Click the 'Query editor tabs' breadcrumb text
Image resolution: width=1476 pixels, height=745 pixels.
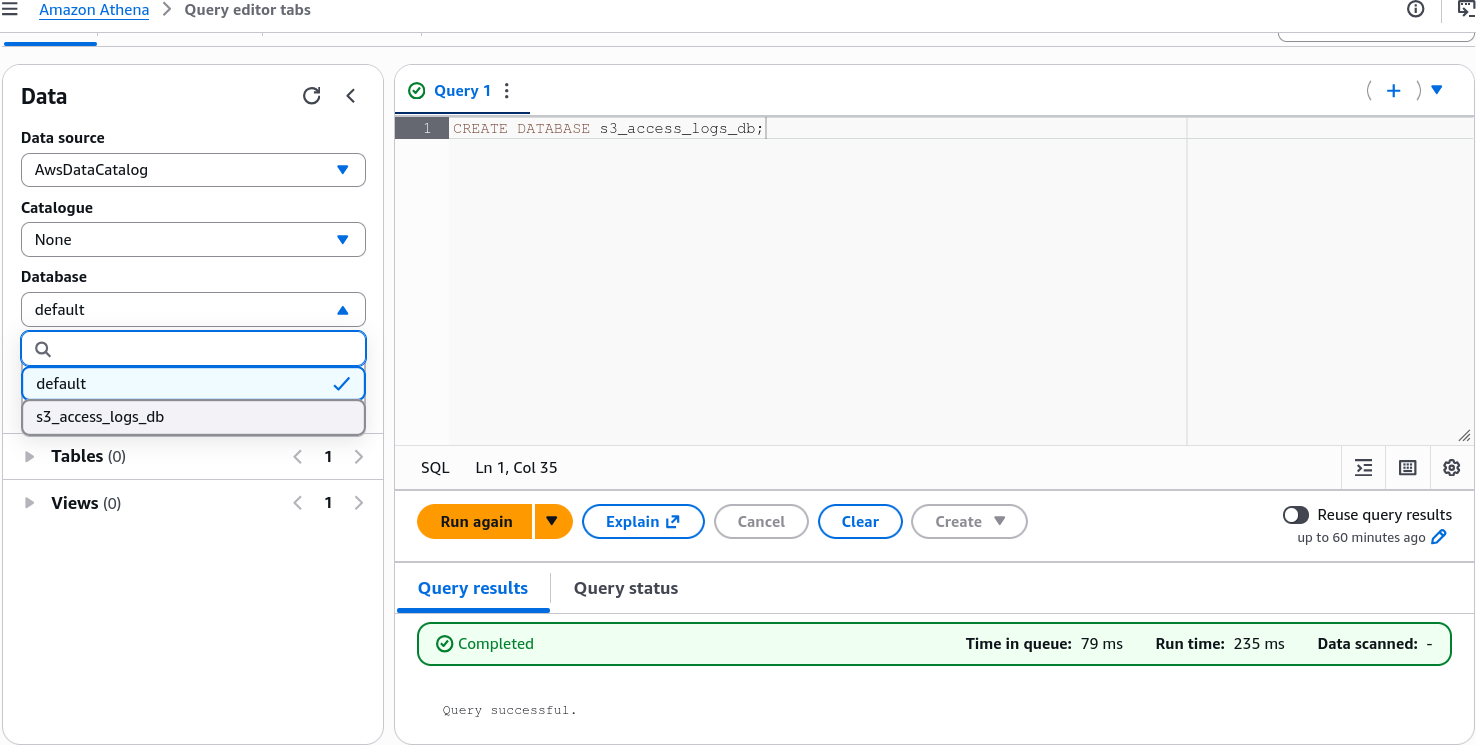click(248, 10)
